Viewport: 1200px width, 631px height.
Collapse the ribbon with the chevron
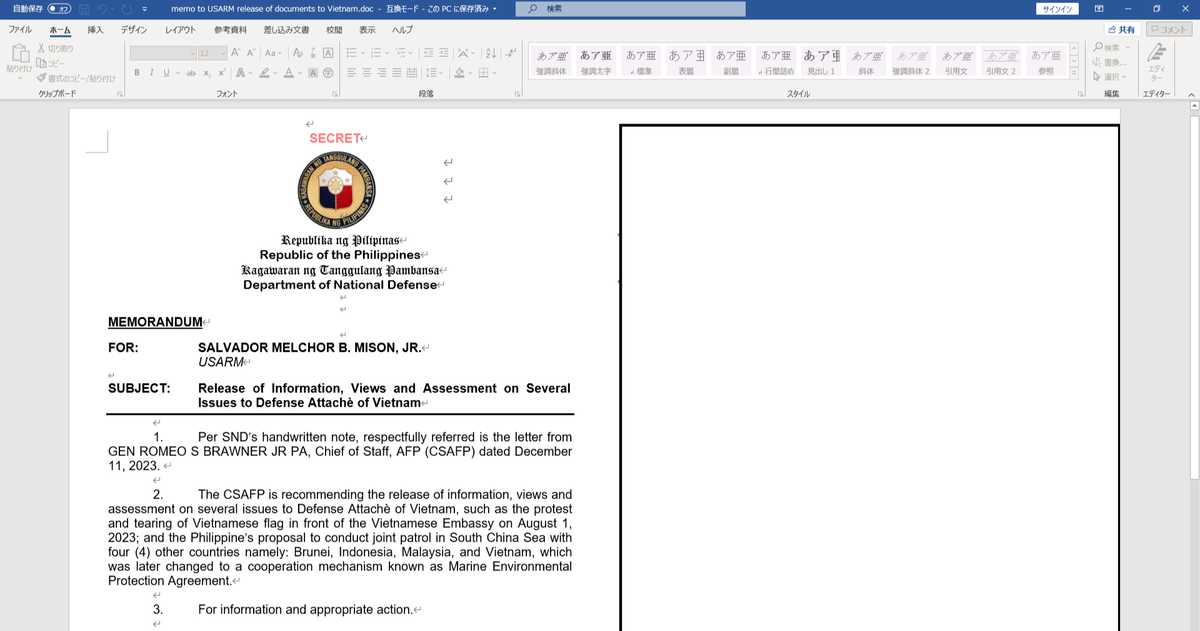(1190, 93)
